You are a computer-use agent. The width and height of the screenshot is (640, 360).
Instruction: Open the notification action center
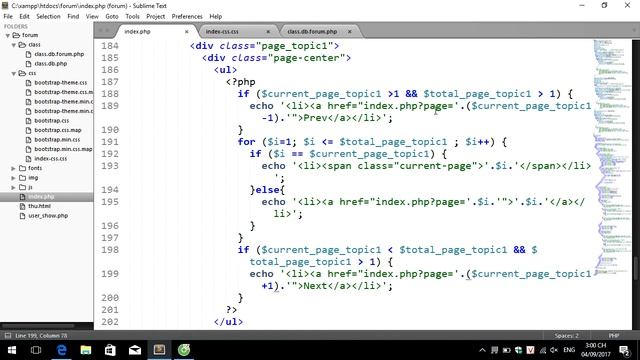point(624,350)
